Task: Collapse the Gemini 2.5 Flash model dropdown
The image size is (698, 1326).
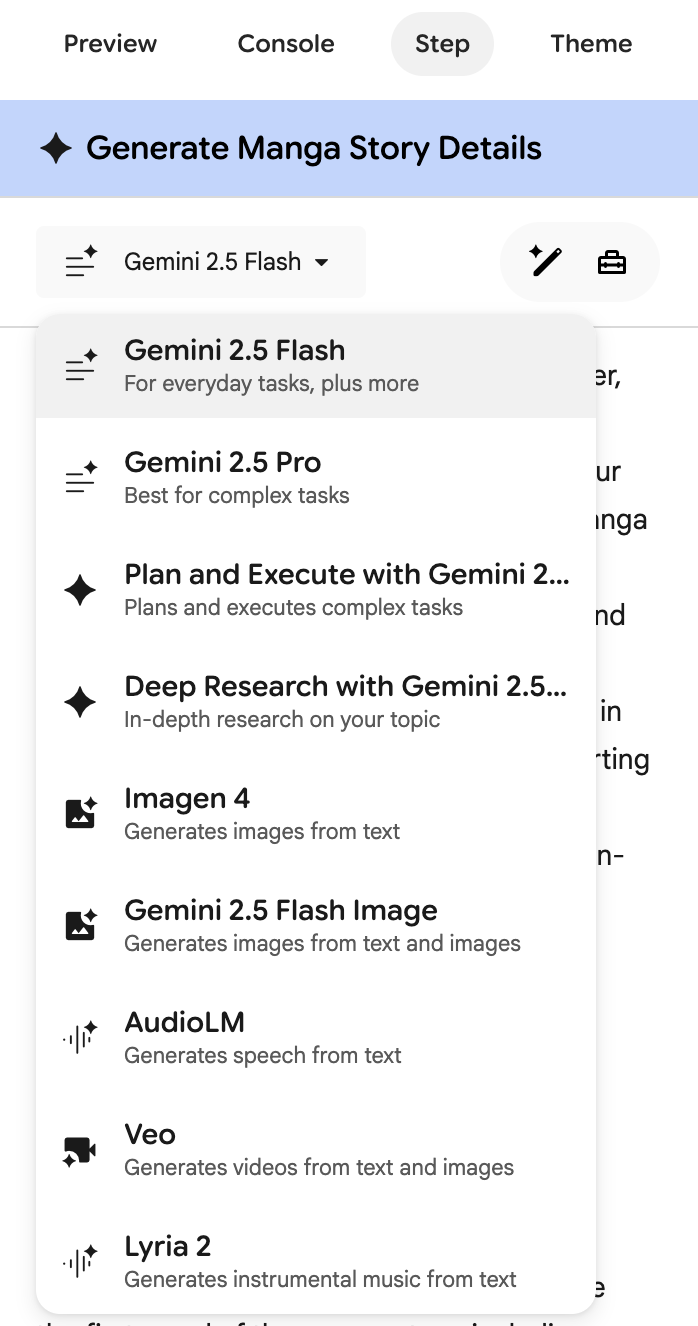Action: (201, 262)
